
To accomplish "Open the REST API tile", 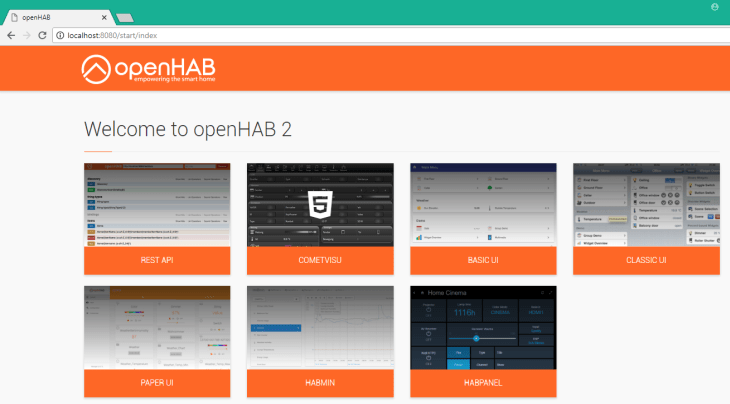I will 157,260.
